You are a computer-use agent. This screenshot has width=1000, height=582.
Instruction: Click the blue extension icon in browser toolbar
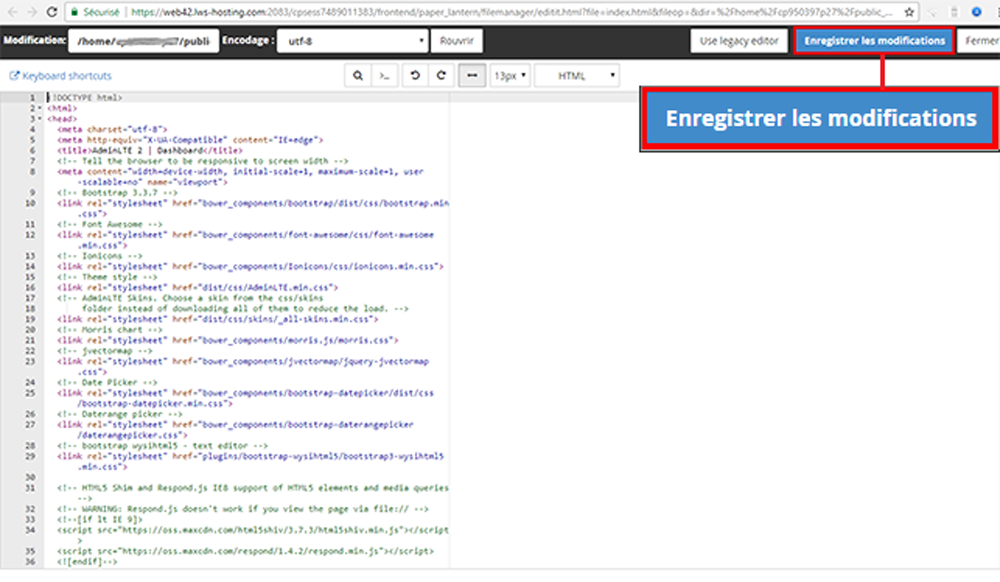976,11
